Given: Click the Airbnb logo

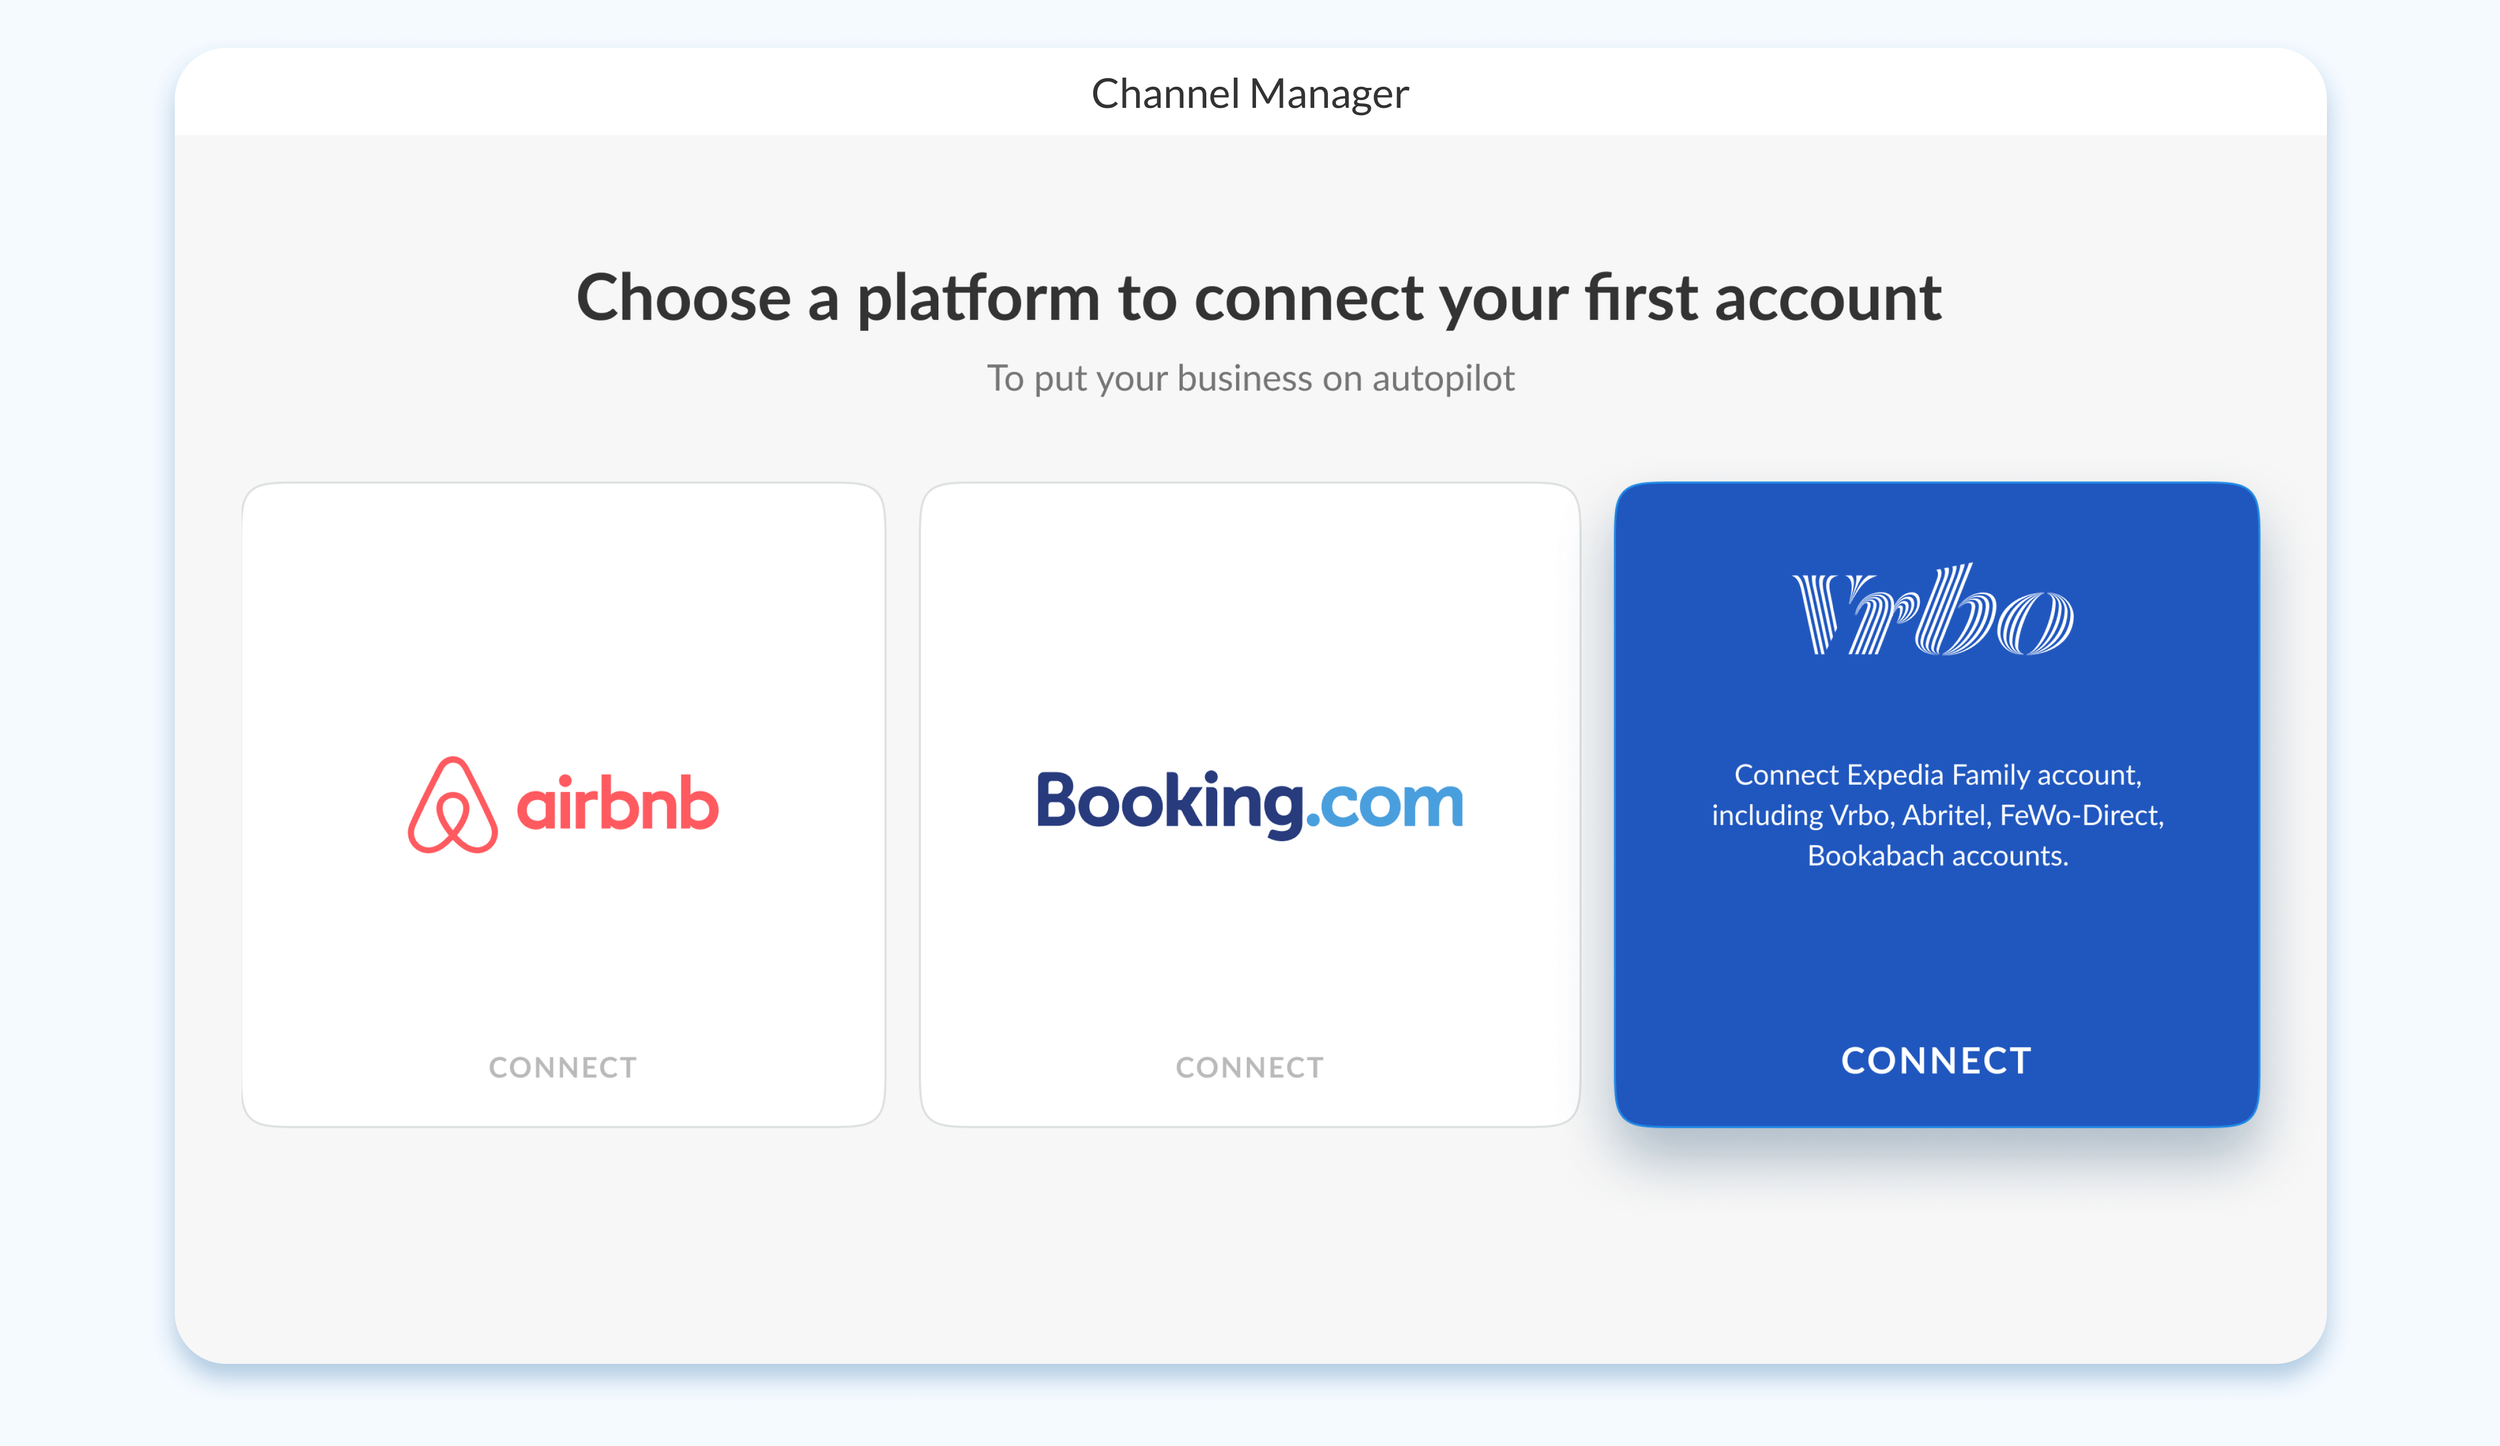Looking at the screenshot, I should (563, 805).
